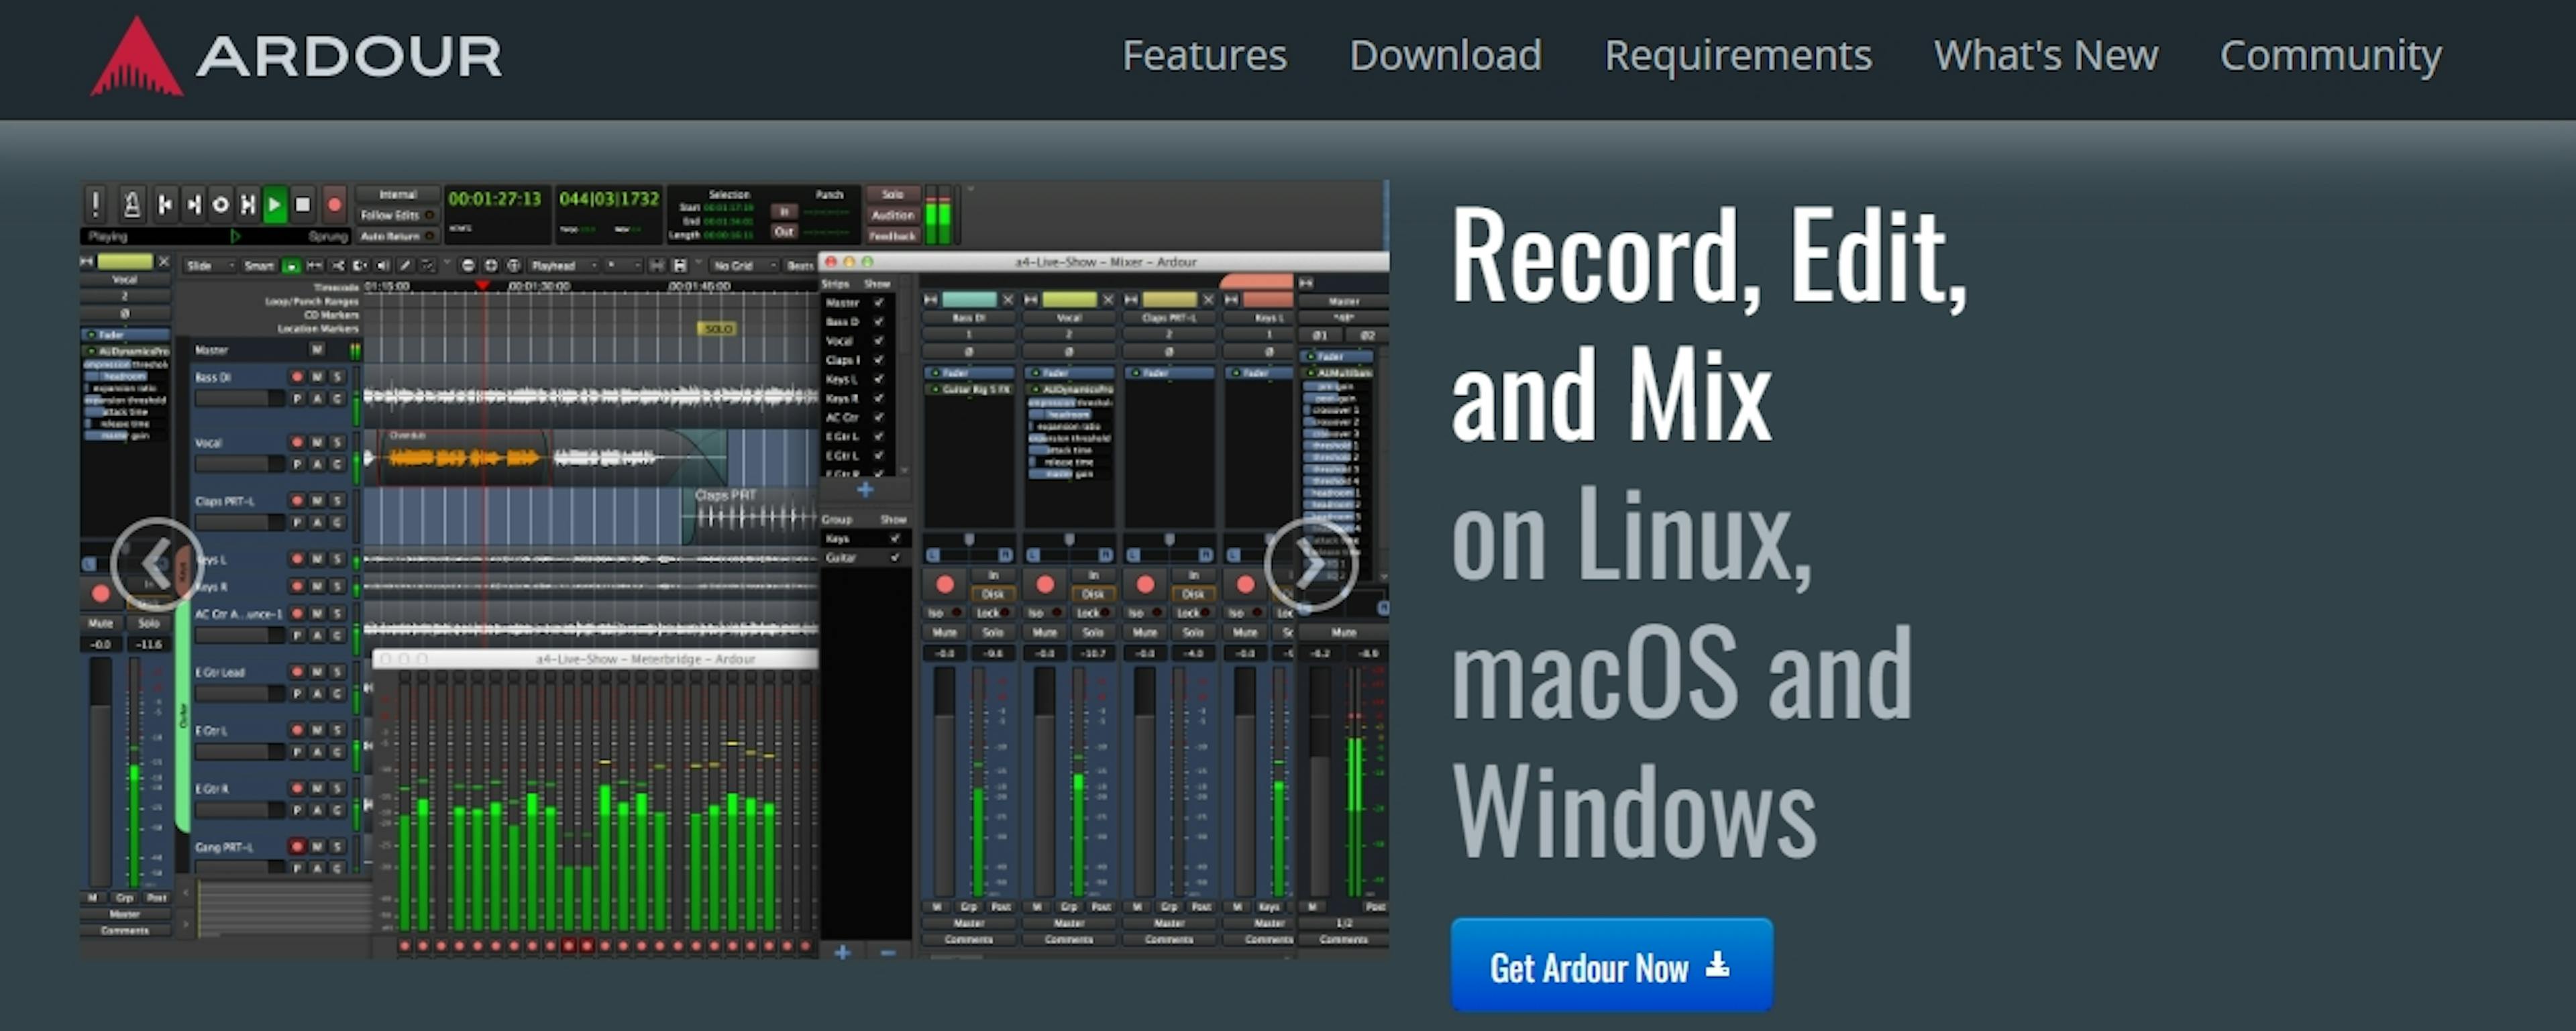Go to the Requirements page
The width and height of the screenshot is (2576, 1031).
click(x=1738, y=56)
